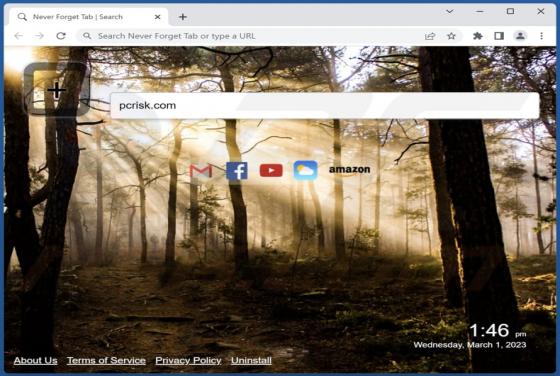Viewport: 560px width, 376px height.
Task: Click the Wednesday, March 1, 2023 date
Action: tap(470, 345)
